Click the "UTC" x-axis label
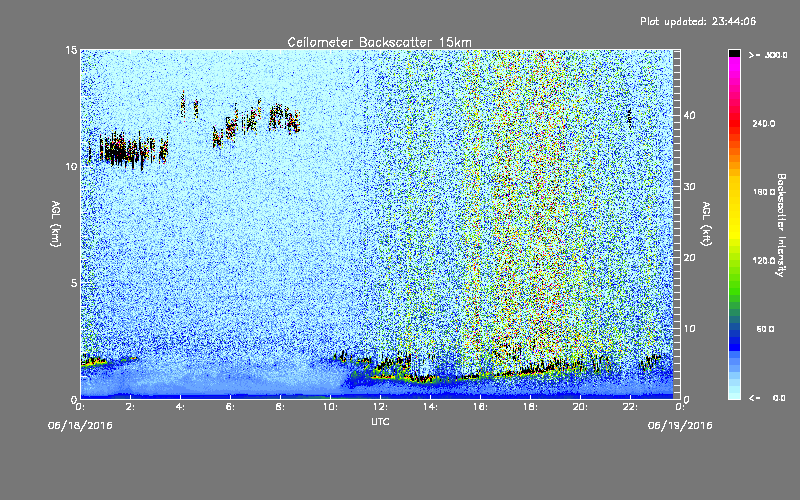 [380, 421]
